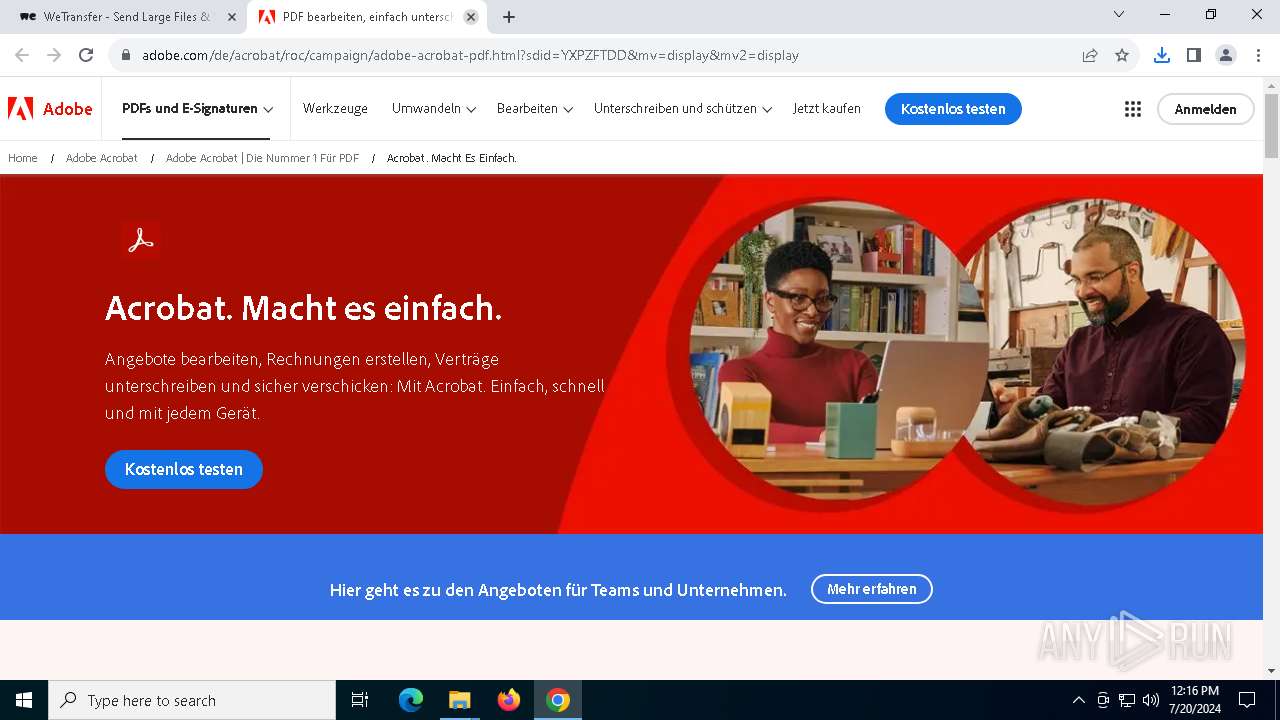
Task: Share this page from the address bar
Action: tap(1090, 55)
